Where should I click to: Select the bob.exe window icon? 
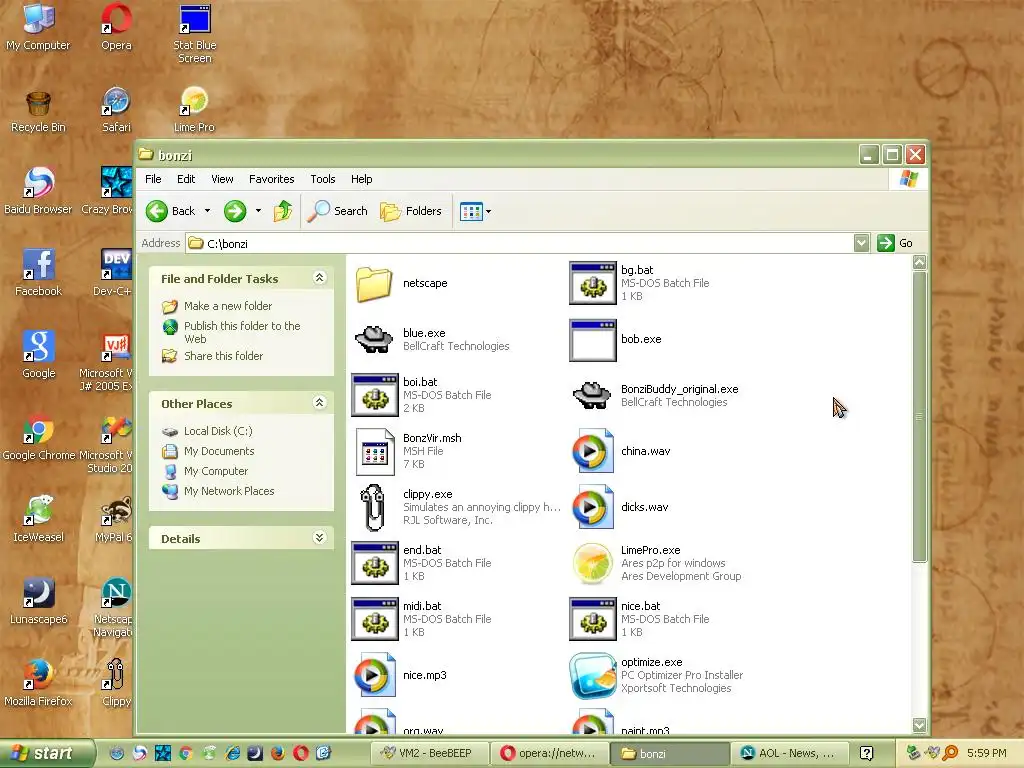click(592, 340)
